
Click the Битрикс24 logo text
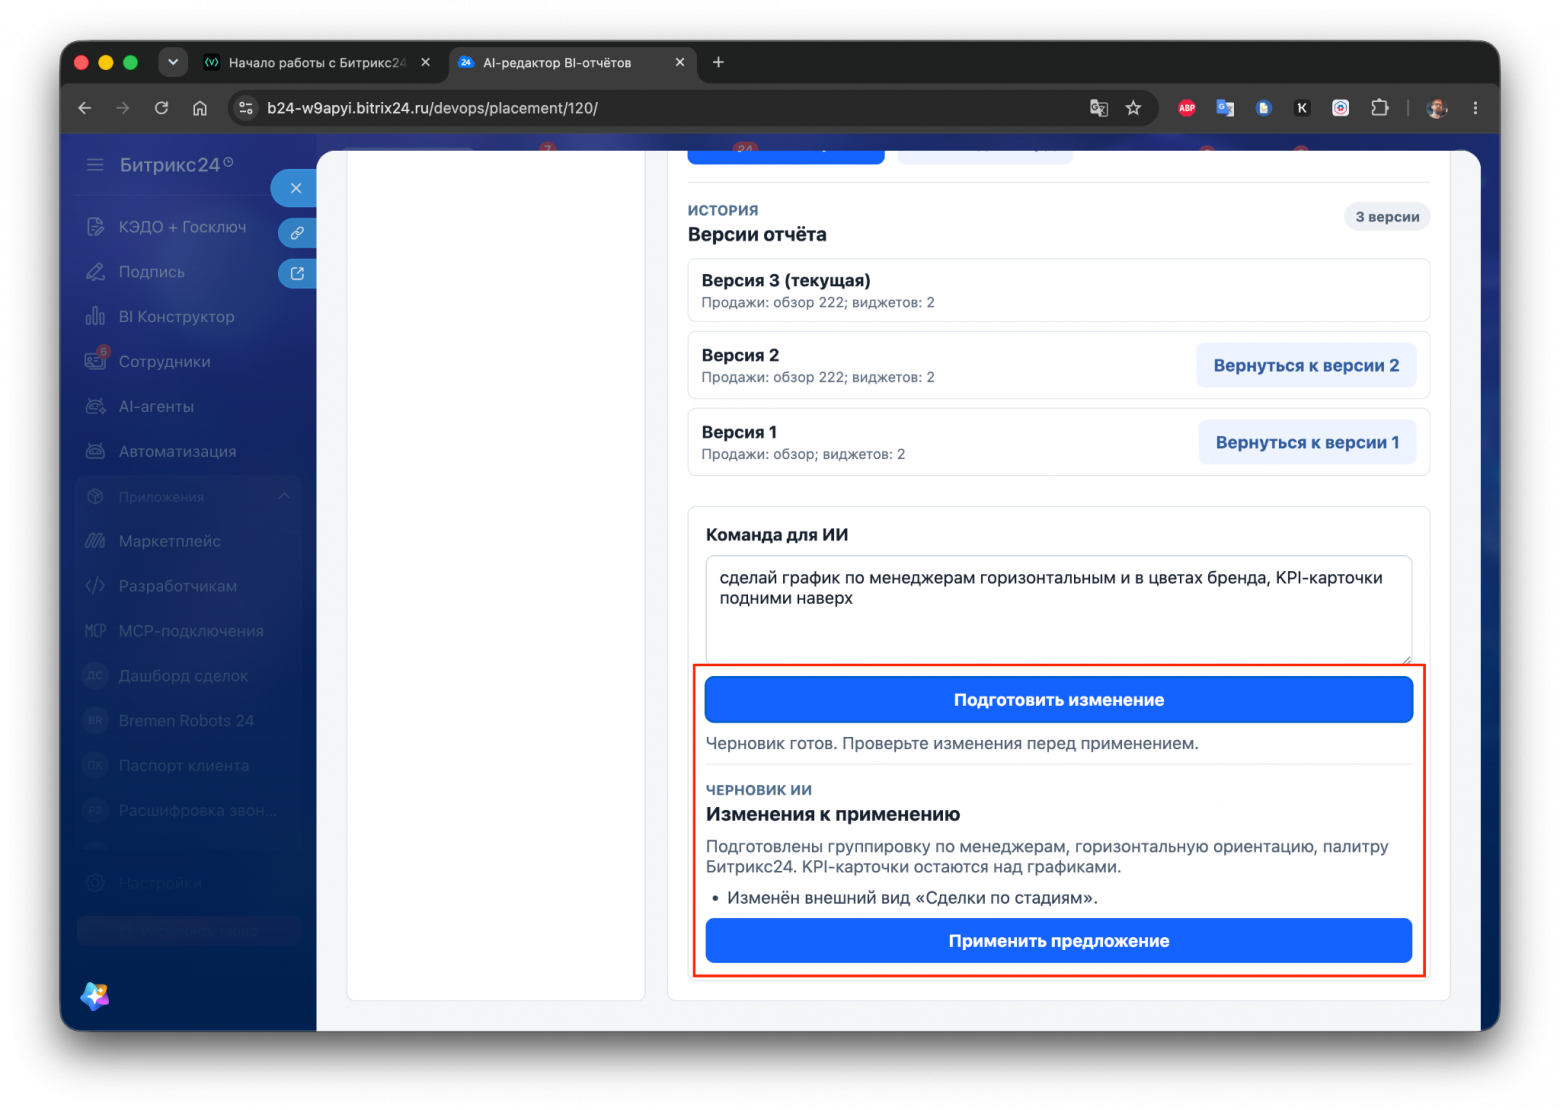[x=169, y=165]
